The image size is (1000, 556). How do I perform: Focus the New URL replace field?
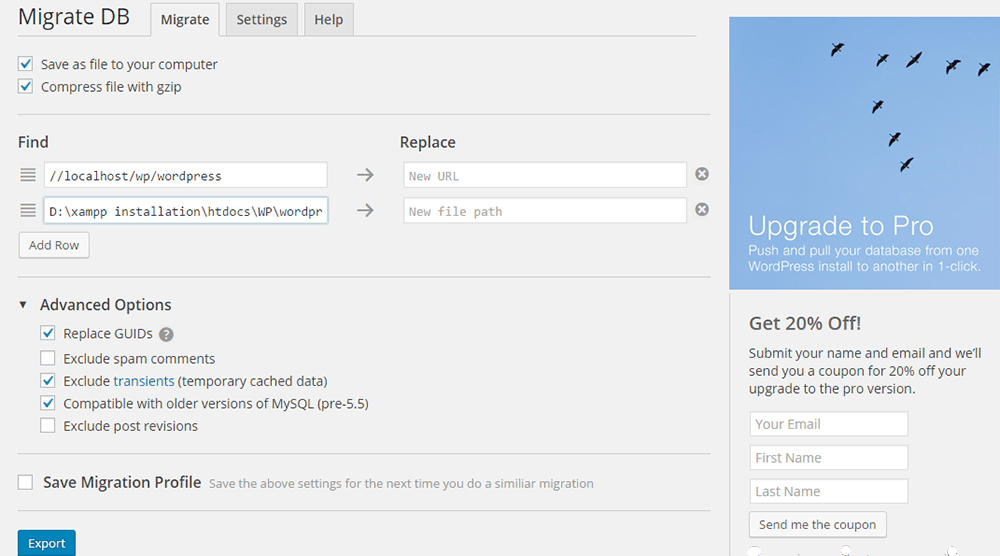pyautogui.click(x=545, y=175)
